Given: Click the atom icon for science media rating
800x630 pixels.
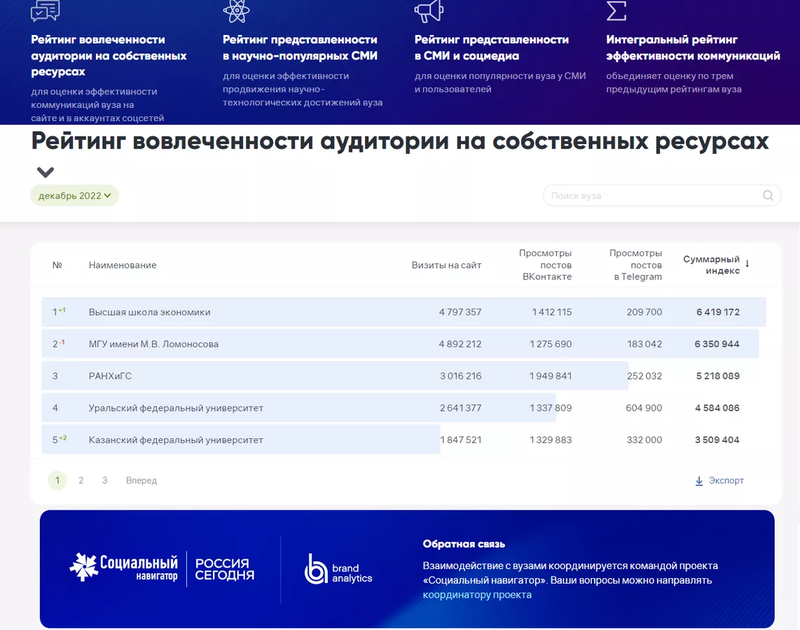Looking at the screenshot, I should pyautogui.click(x=236, y=10).
